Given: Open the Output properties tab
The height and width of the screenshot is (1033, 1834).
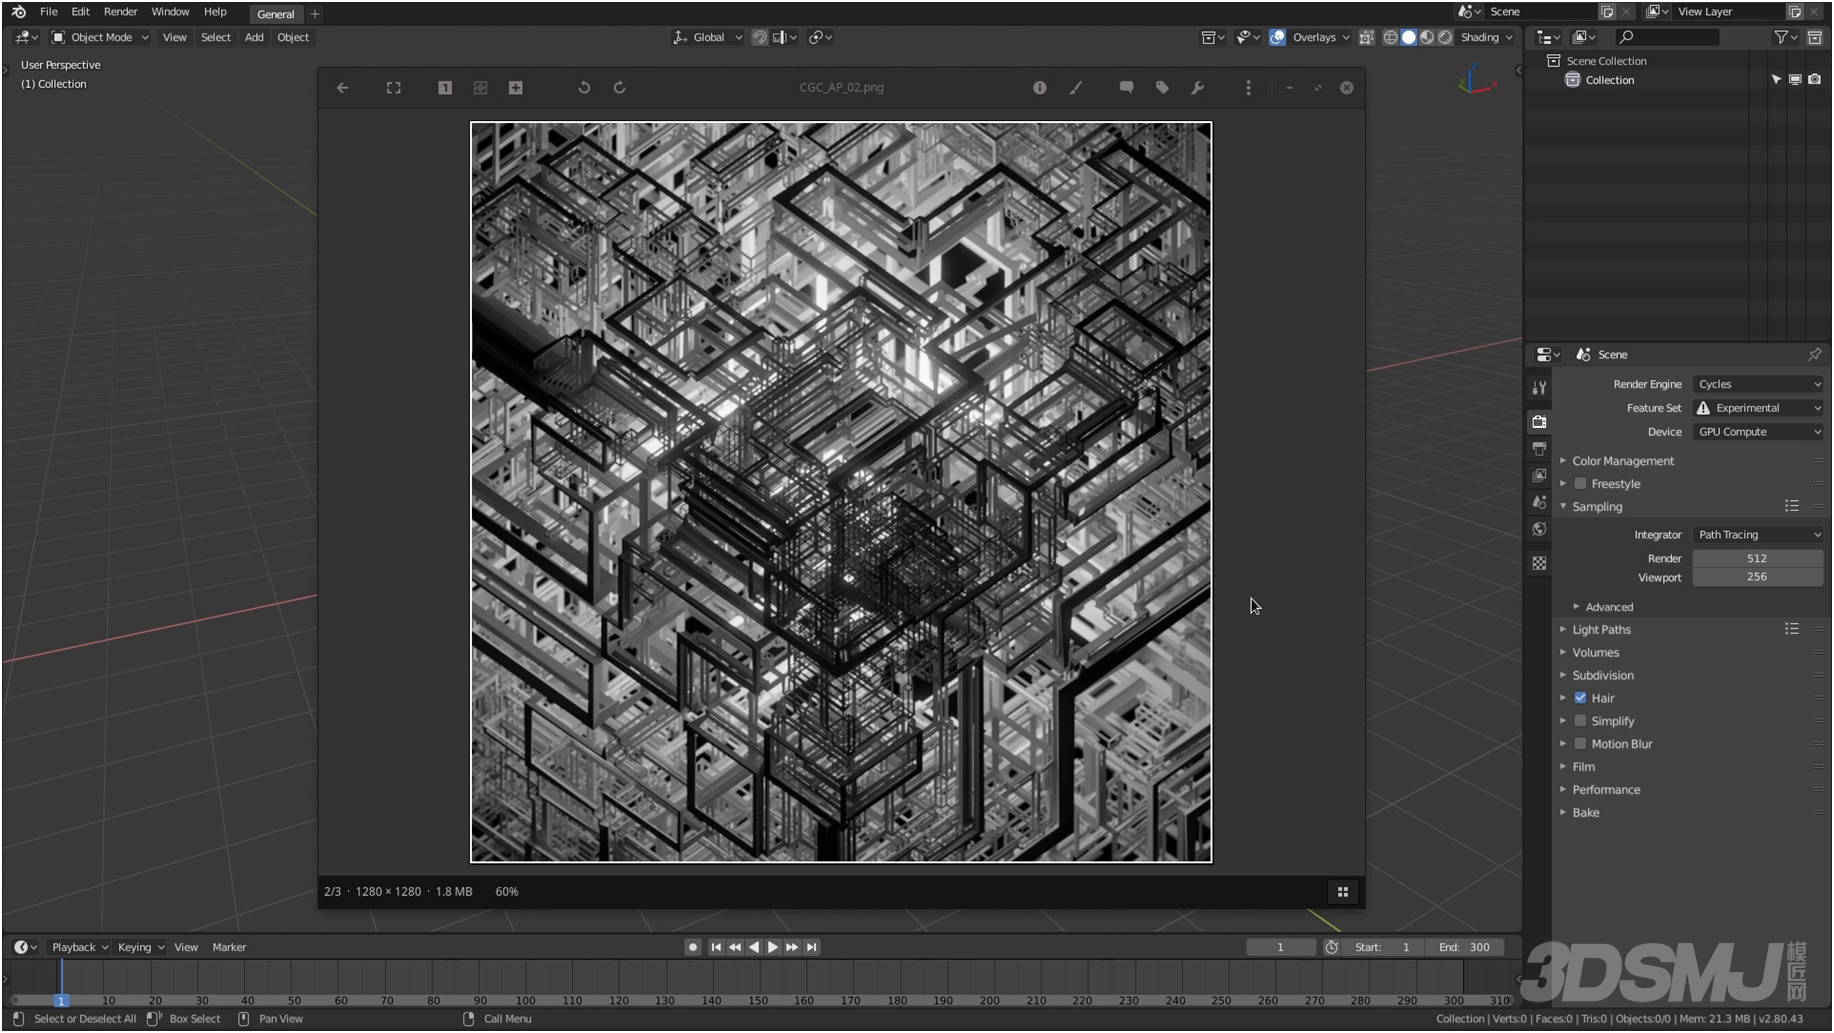Looking at the screenshot, I should coord(1539,449).
